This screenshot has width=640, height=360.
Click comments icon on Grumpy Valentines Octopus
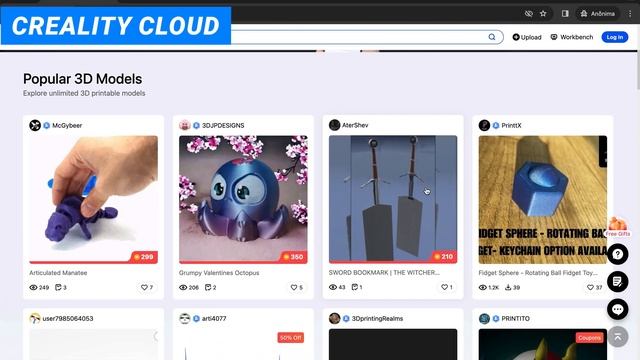point(208,287)
